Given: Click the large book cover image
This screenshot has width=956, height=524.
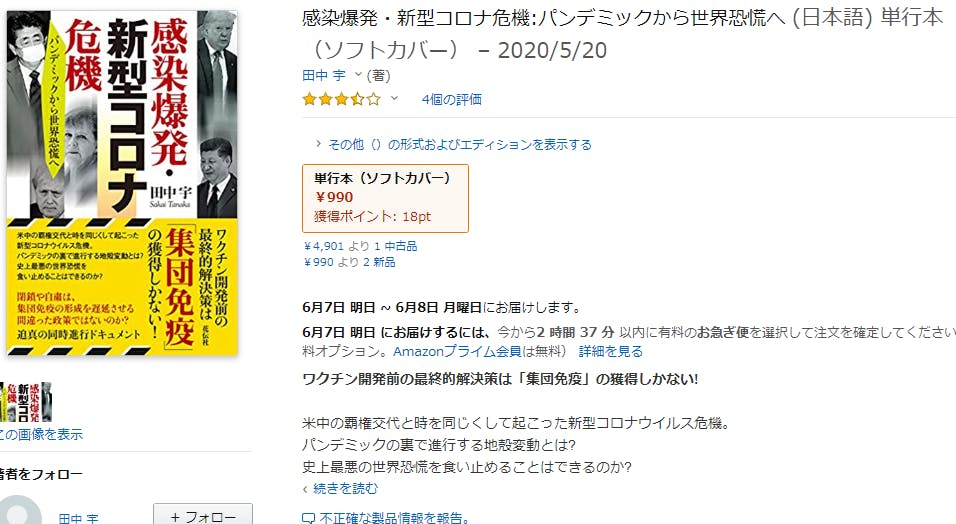Looking at the screenshot, I should pyautogui.click(x=122, y=183).
